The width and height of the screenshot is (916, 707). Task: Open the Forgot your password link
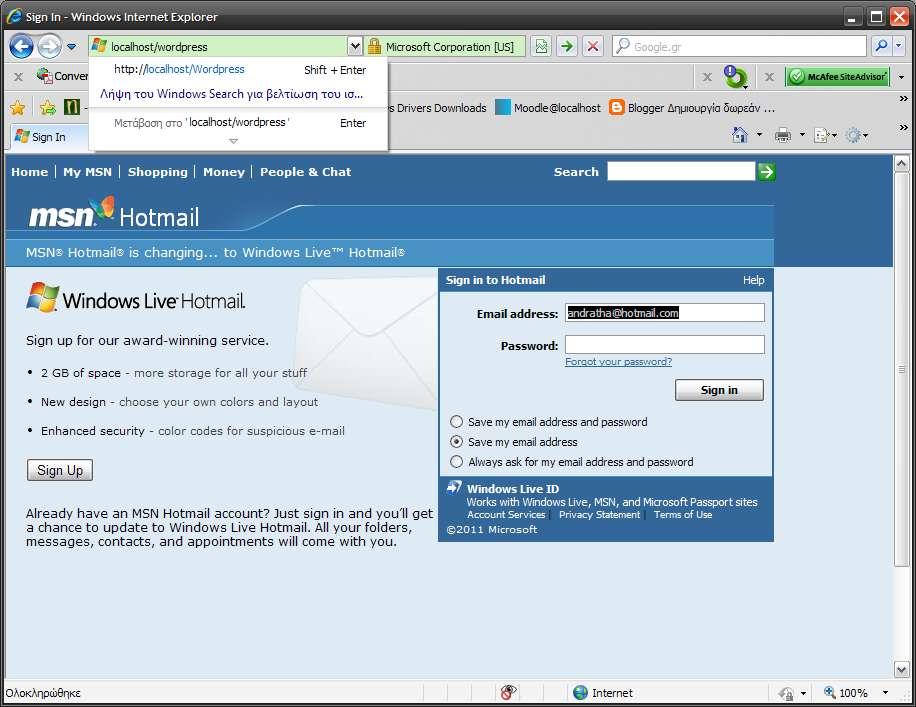[618, 362]
